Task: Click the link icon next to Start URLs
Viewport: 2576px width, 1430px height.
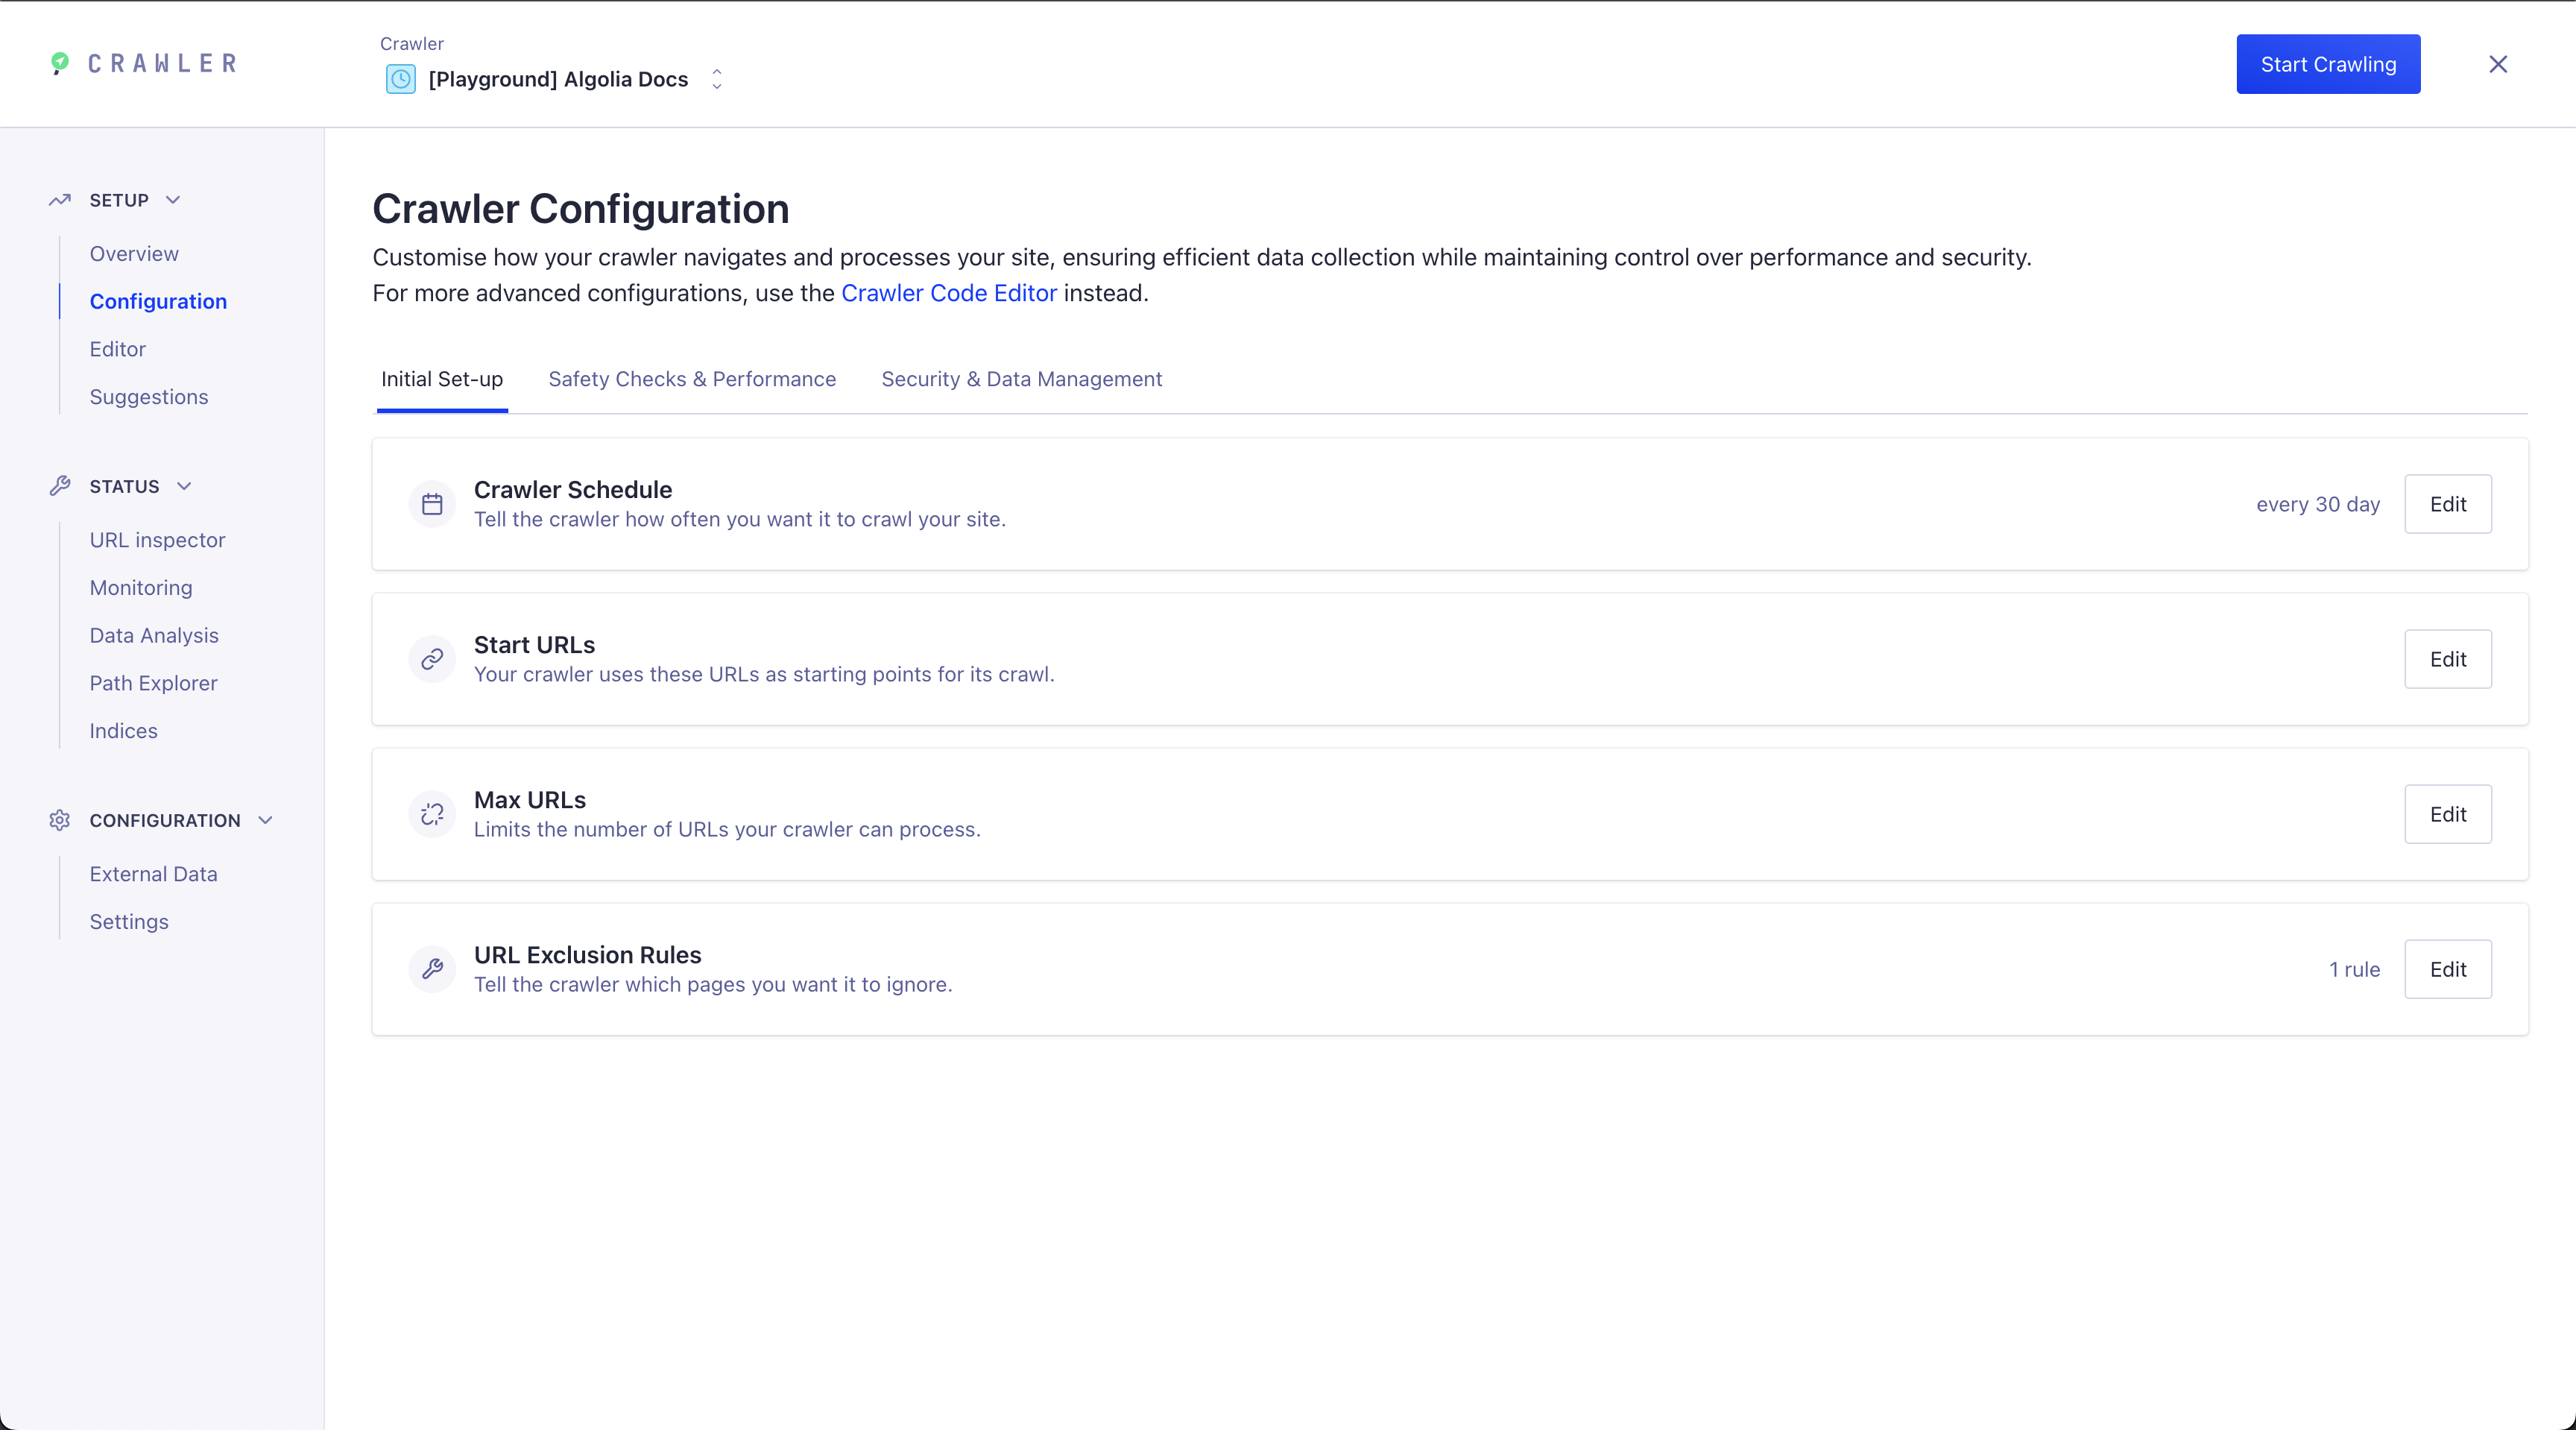Action: coord(432,659)
